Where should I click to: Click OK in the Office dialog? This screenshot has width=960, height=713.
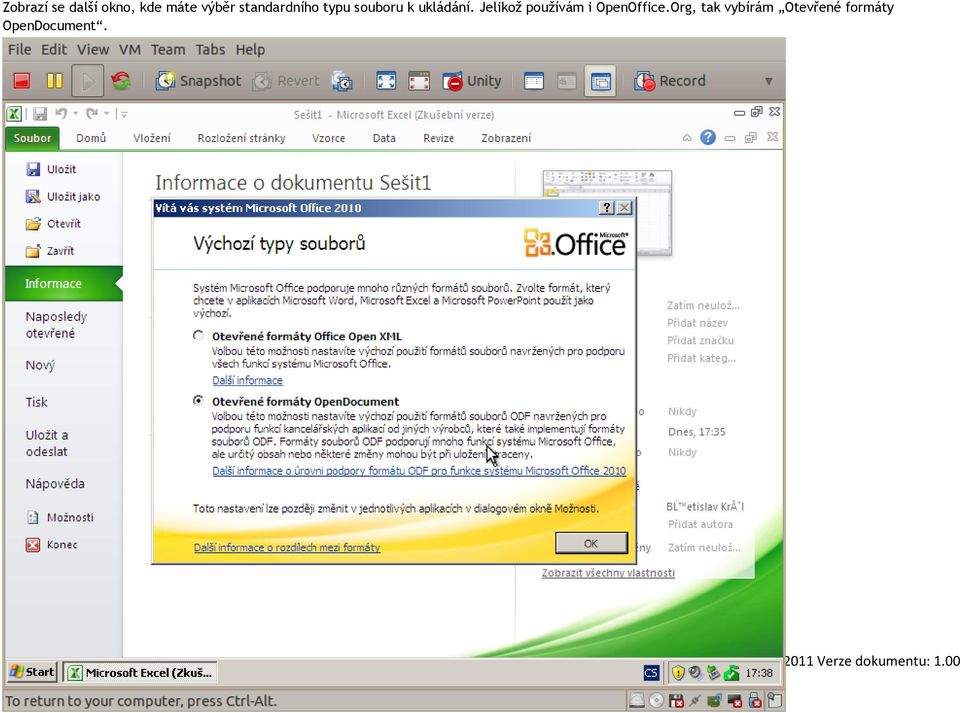[x=591, y=543]
